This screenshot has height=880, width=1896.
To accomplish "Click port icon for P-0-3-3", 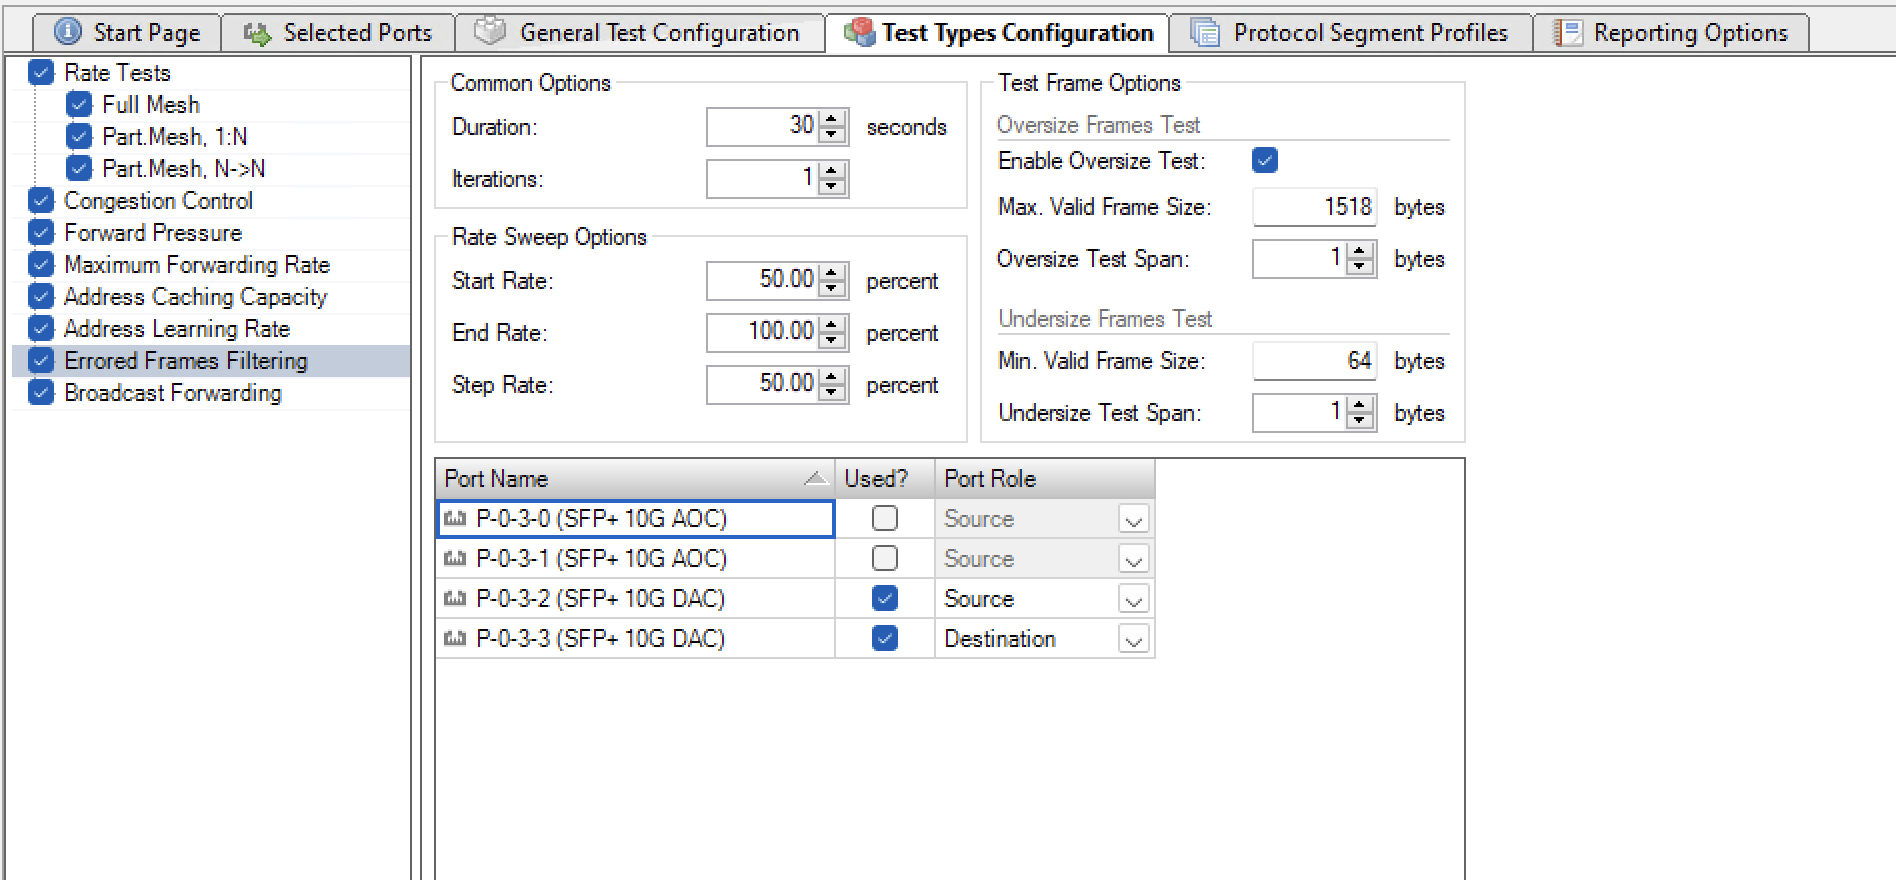I will pyautogui.click(x=455, y=638).
